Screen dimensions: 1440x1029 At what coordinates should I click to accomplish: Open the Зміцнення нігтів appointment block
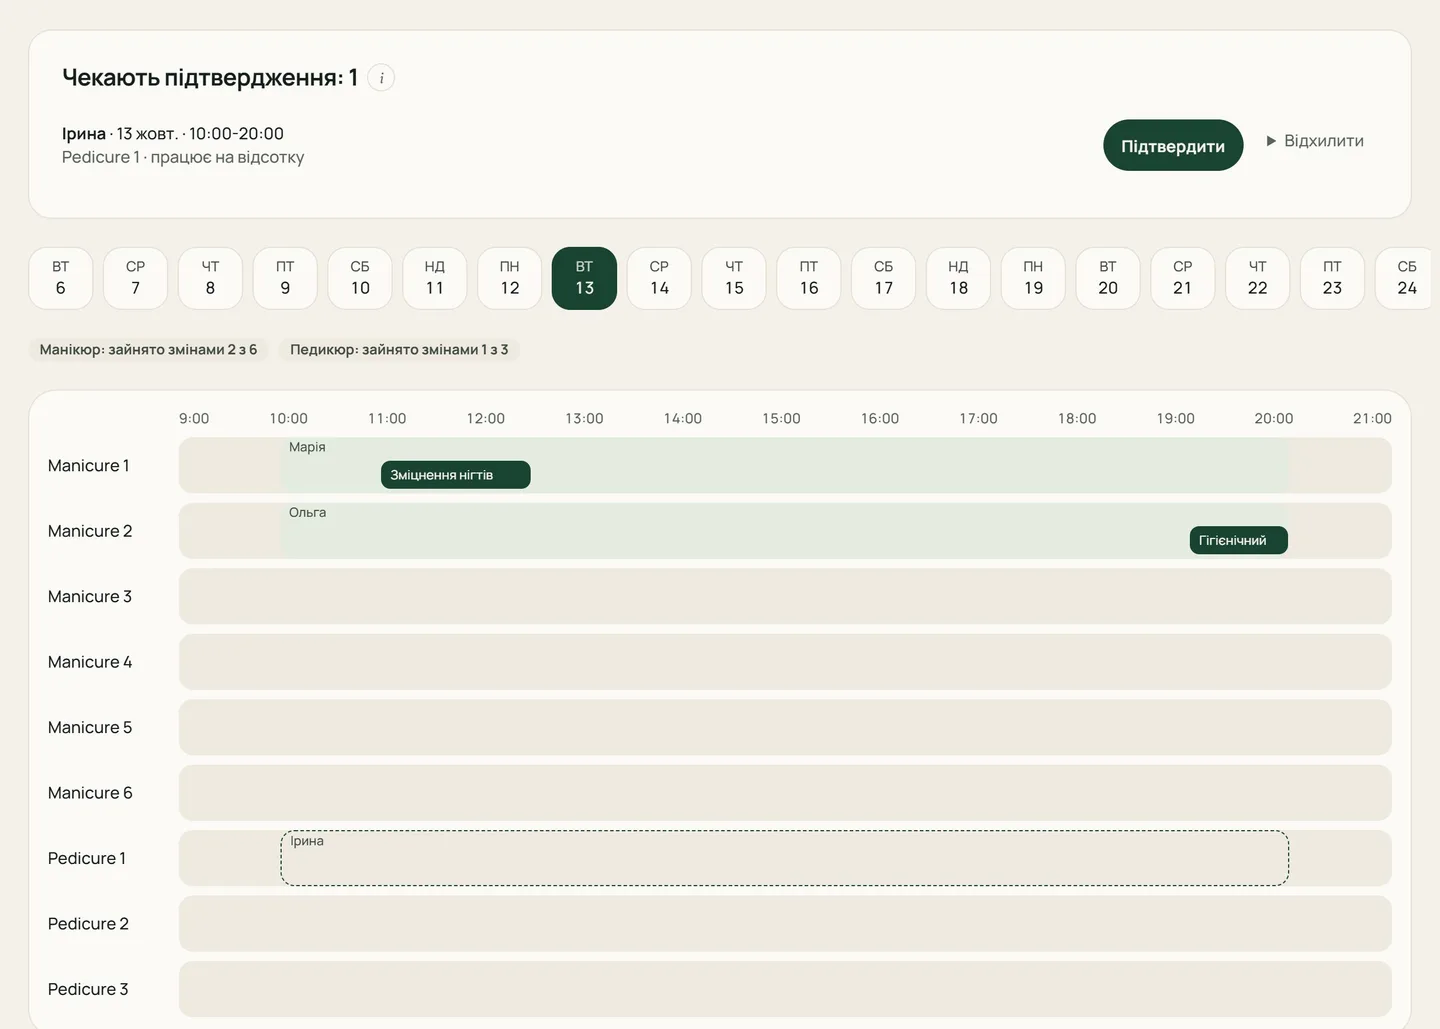tap(456, 475)
